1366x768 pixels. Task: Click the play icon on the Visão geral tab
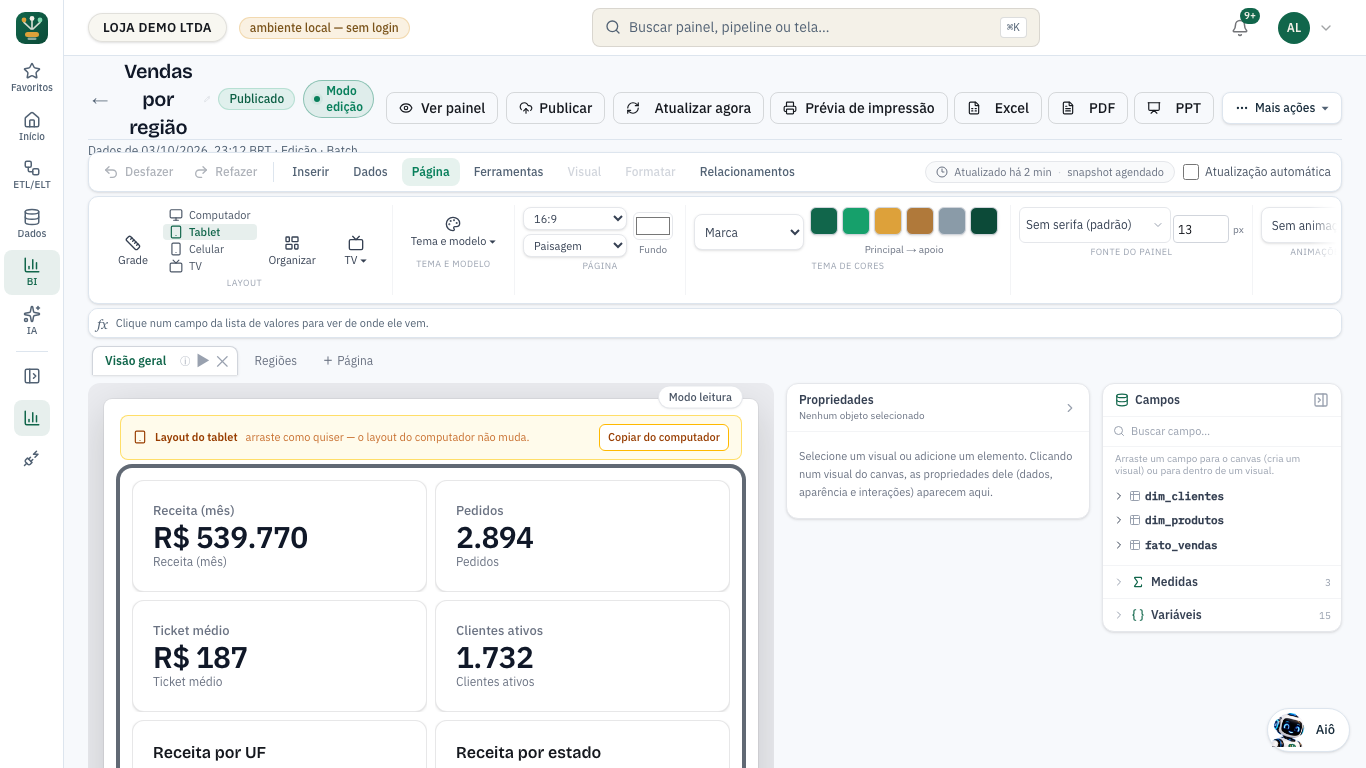(203, 361)
